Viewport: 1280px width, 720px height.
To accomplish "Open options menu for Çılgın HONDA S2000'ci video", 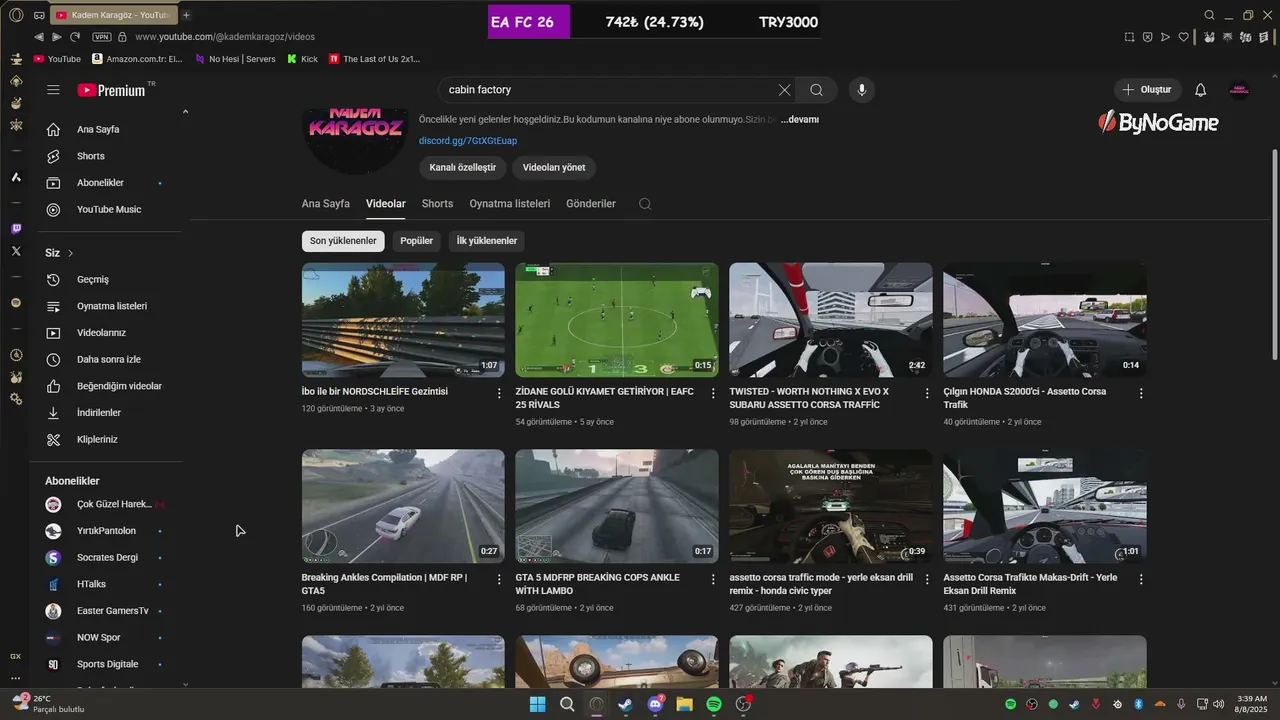I will [x=1141, y=394].
